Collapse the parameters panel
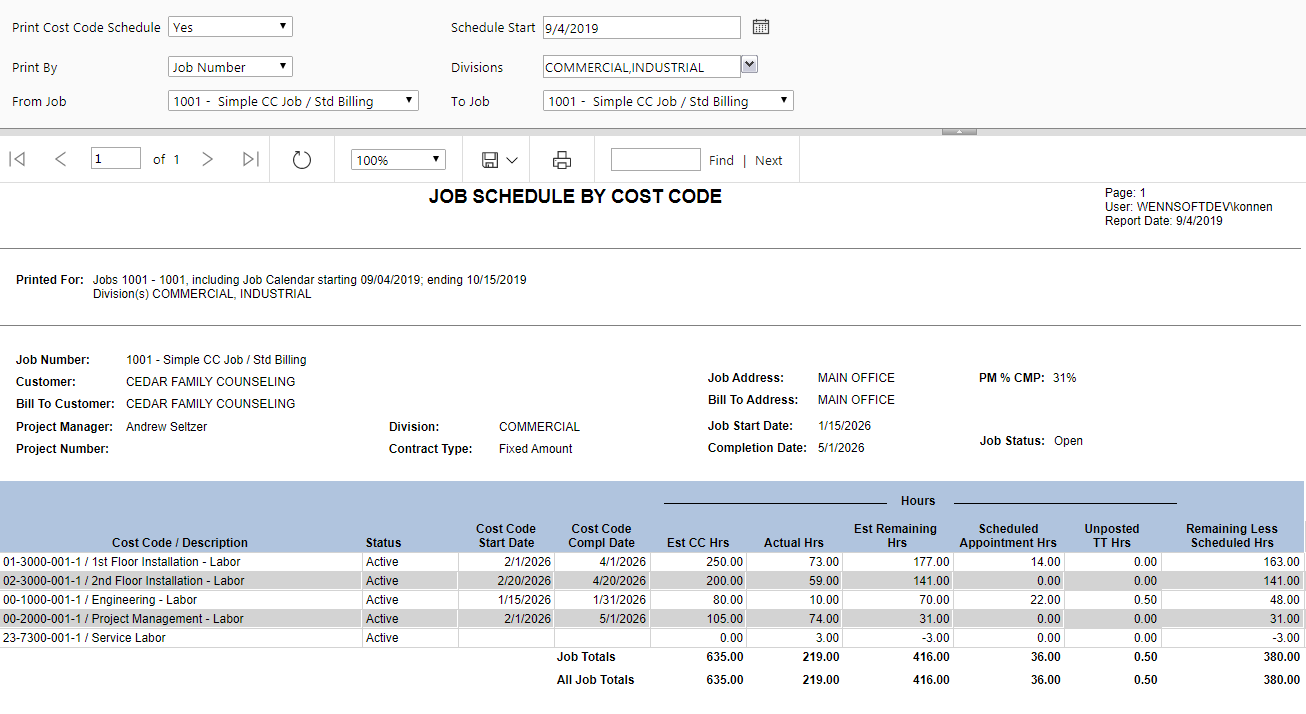 pos(959,131)
